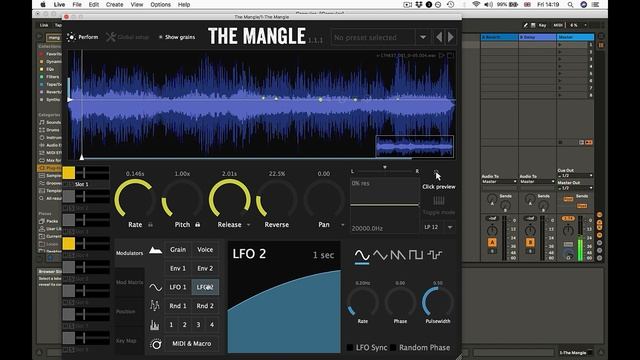Select the triangle LFO waveform
Viewport: 640px width, 360px height.
pos(380,255)
